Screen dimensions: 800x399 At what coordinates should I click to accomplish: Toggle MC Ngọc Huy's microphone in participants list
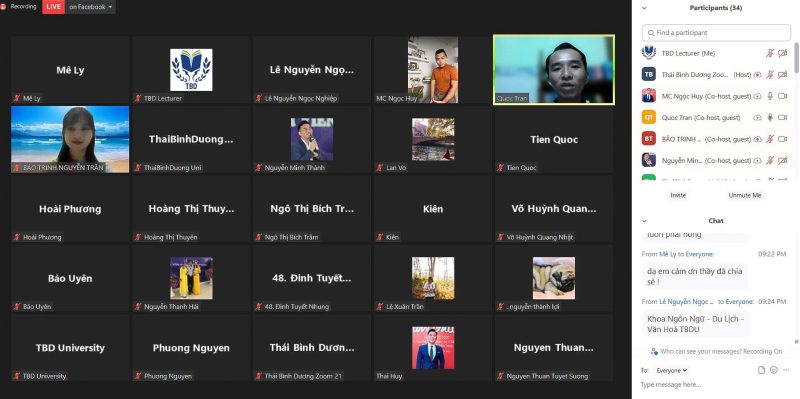[x=770, y=96]
